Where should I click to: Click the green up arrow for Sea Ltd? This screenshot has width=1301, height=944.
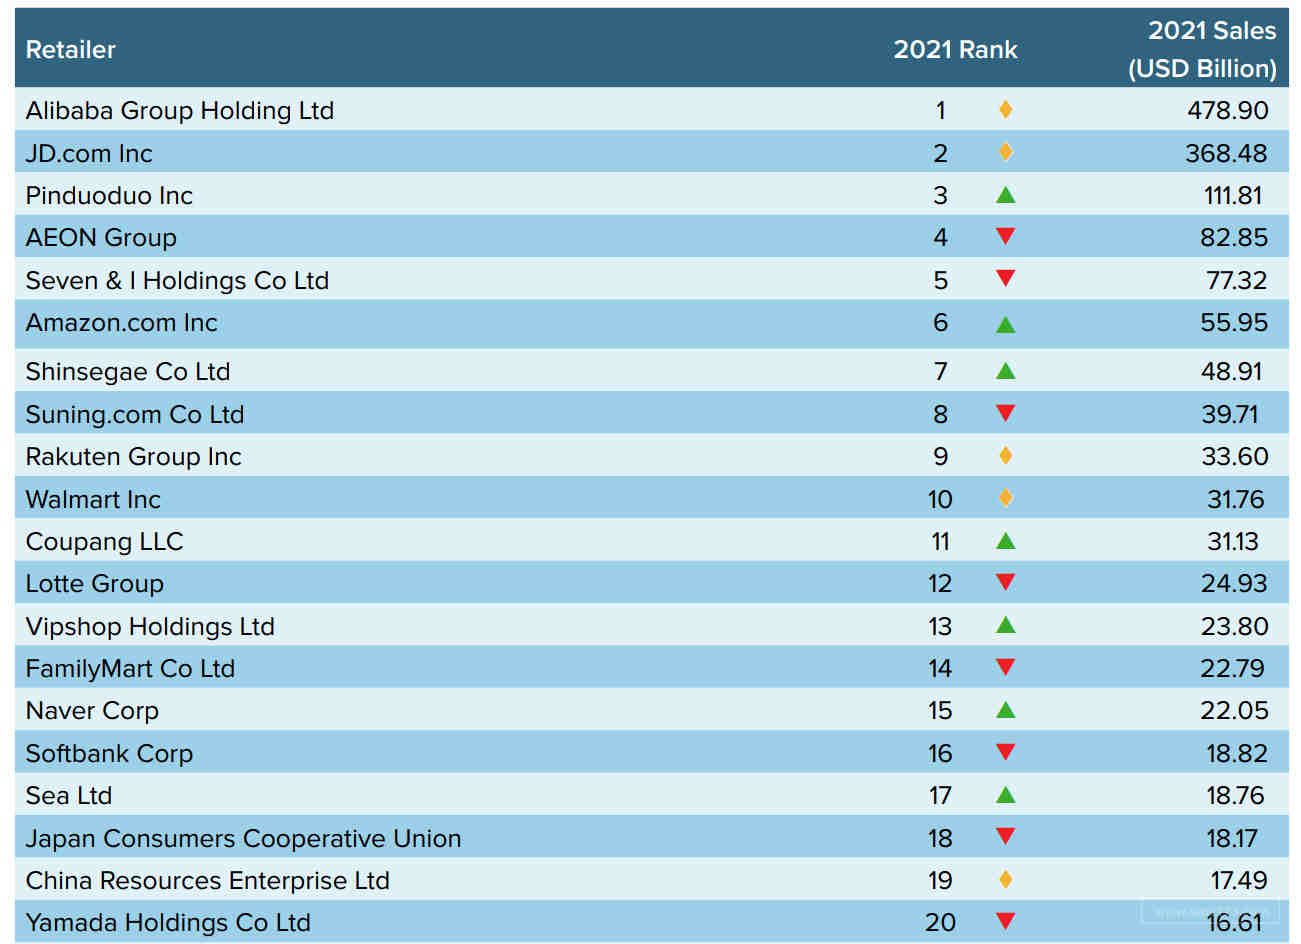tap(1006, 795)
